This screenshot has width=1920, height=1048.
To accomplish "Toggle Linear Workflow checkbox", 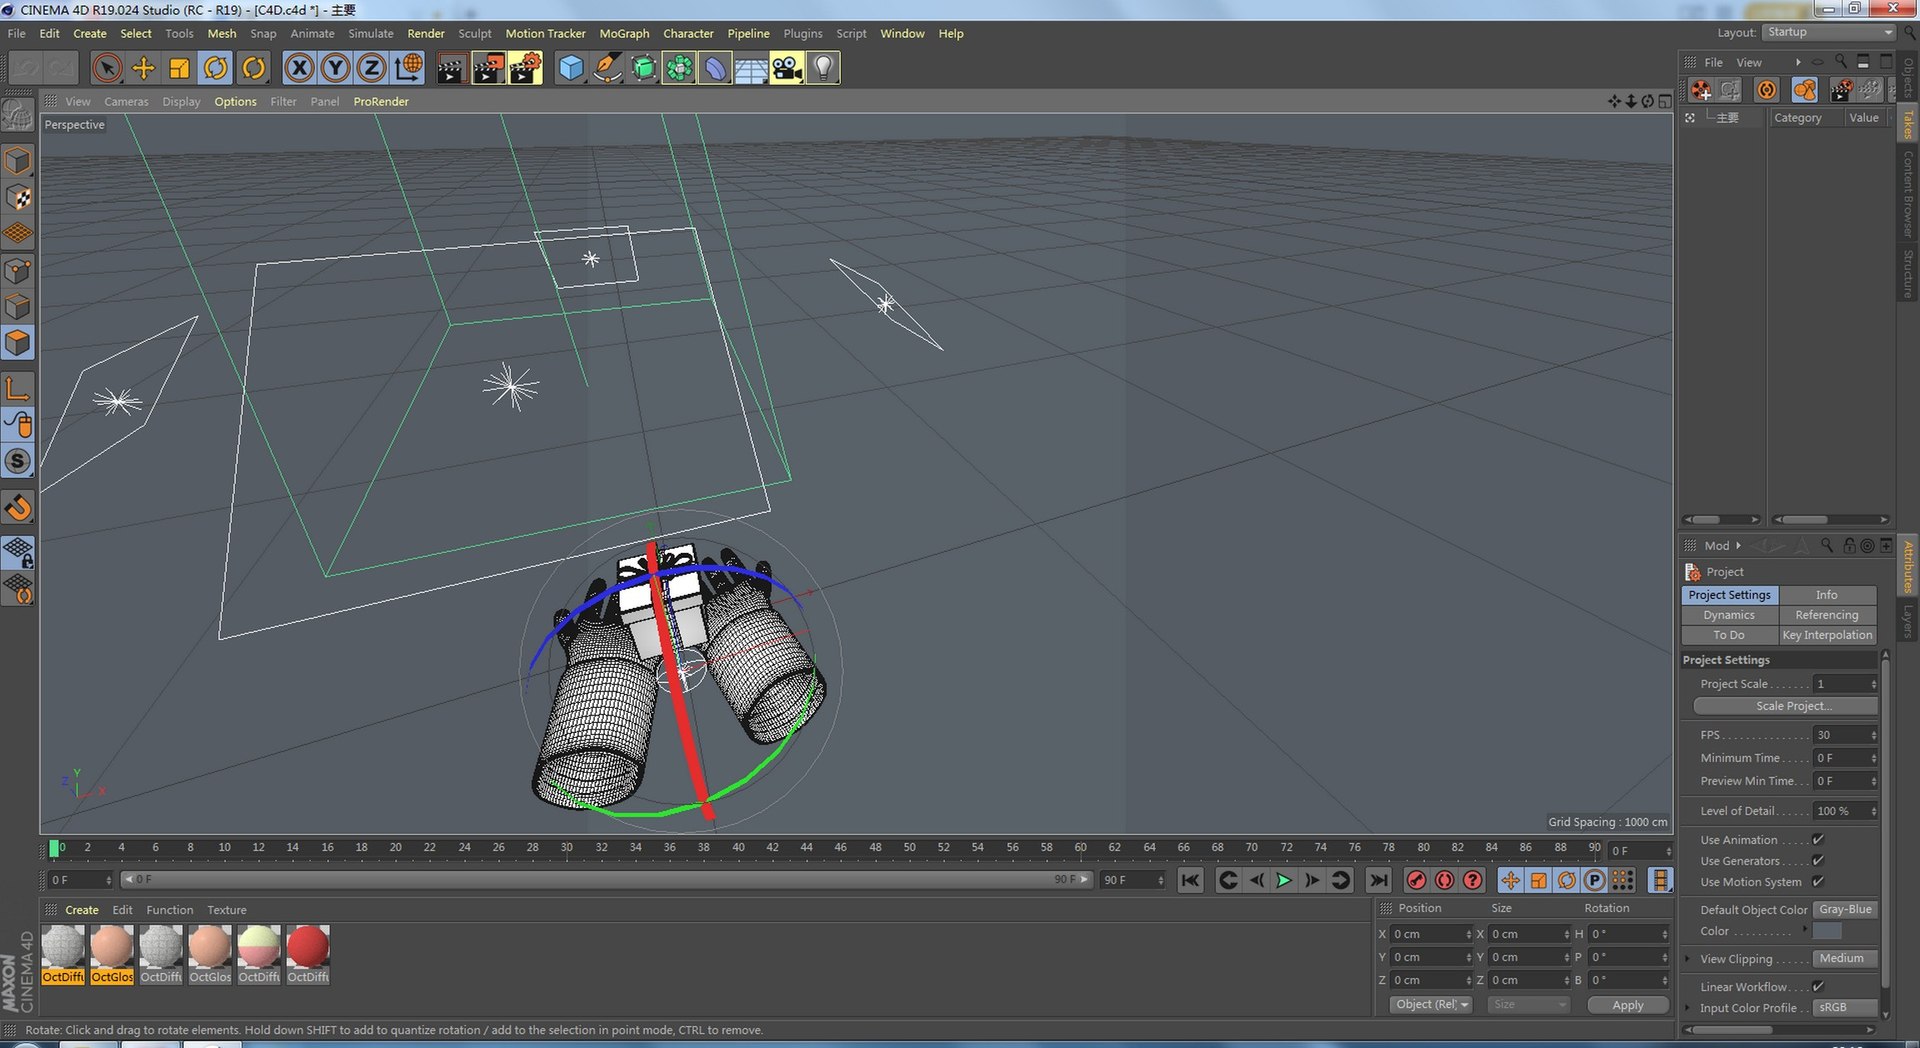I will click(1818, 987).
